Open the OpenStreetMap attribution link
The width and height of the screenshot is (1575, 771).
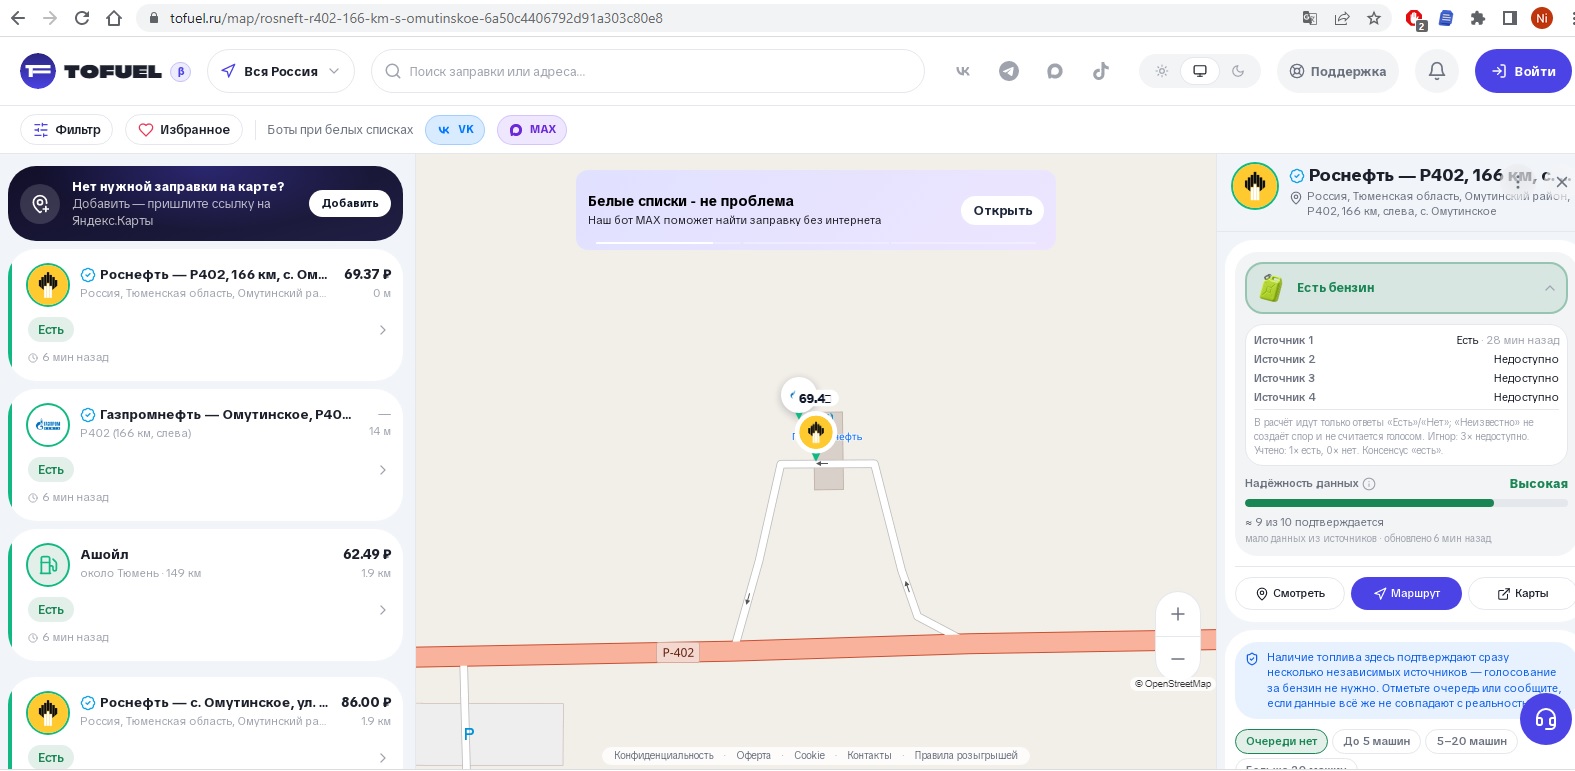coord(1173,684)
